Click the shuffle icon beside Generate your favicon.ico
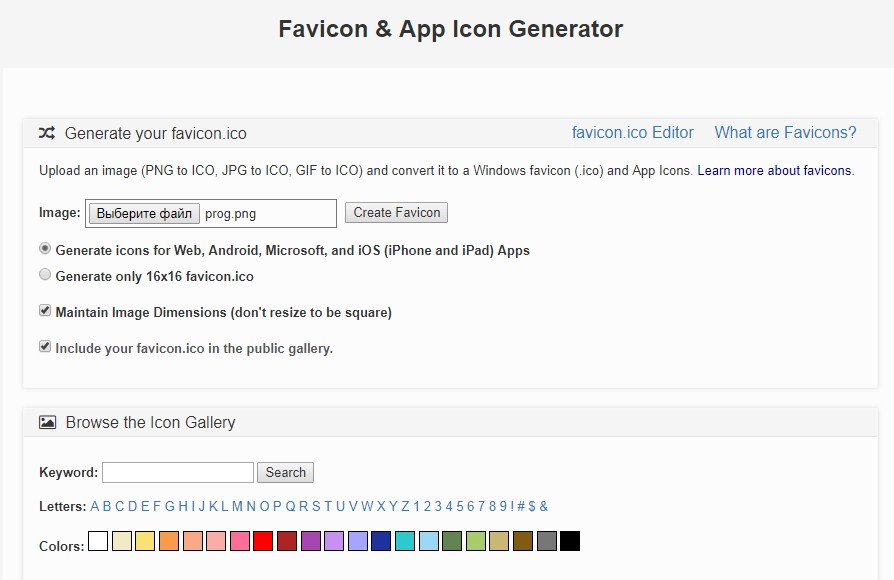The width and height of the screenshot is (894, 580). 47,133
